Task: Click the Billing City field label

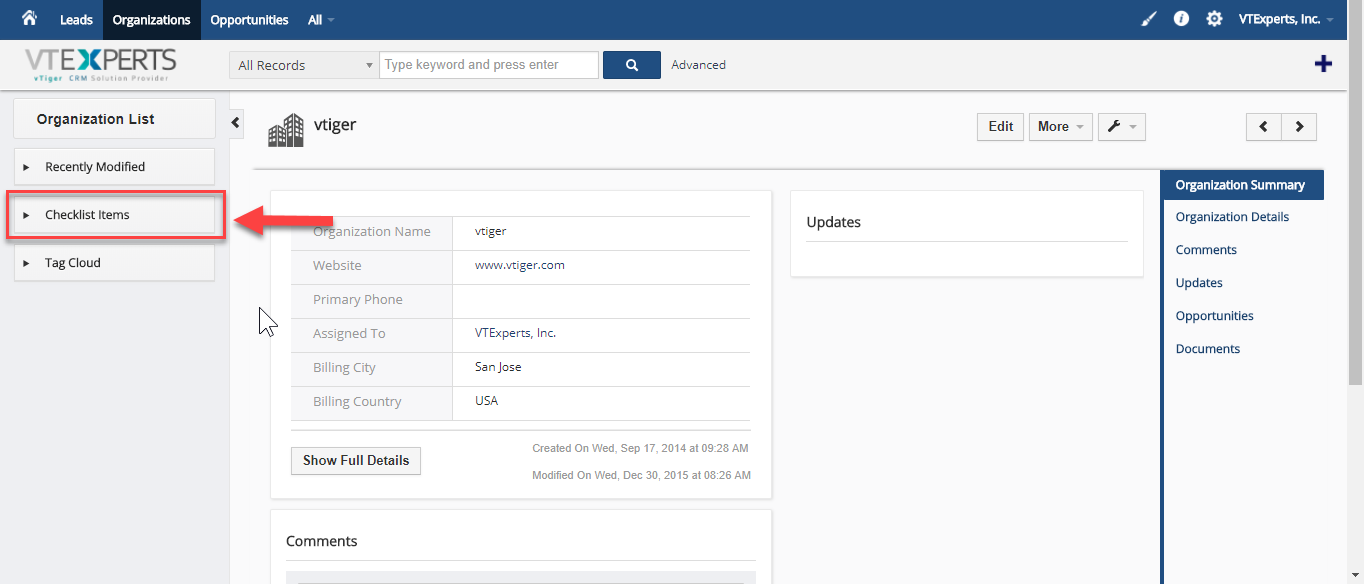Action: pos(344,367)
